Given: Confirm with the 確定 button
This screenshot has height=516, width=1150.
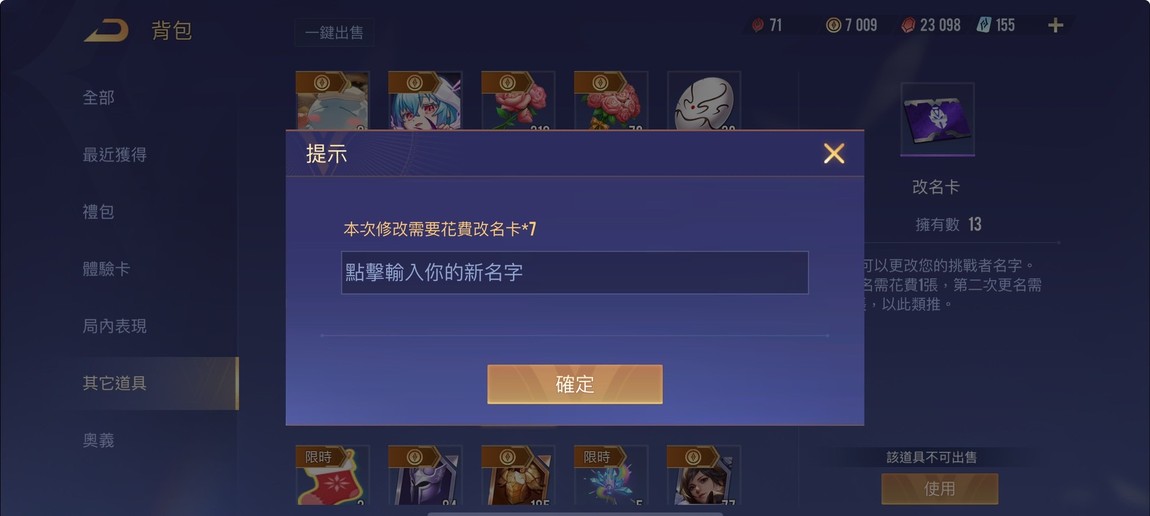Looking at the screenshot, I should [x=575, y=384].
